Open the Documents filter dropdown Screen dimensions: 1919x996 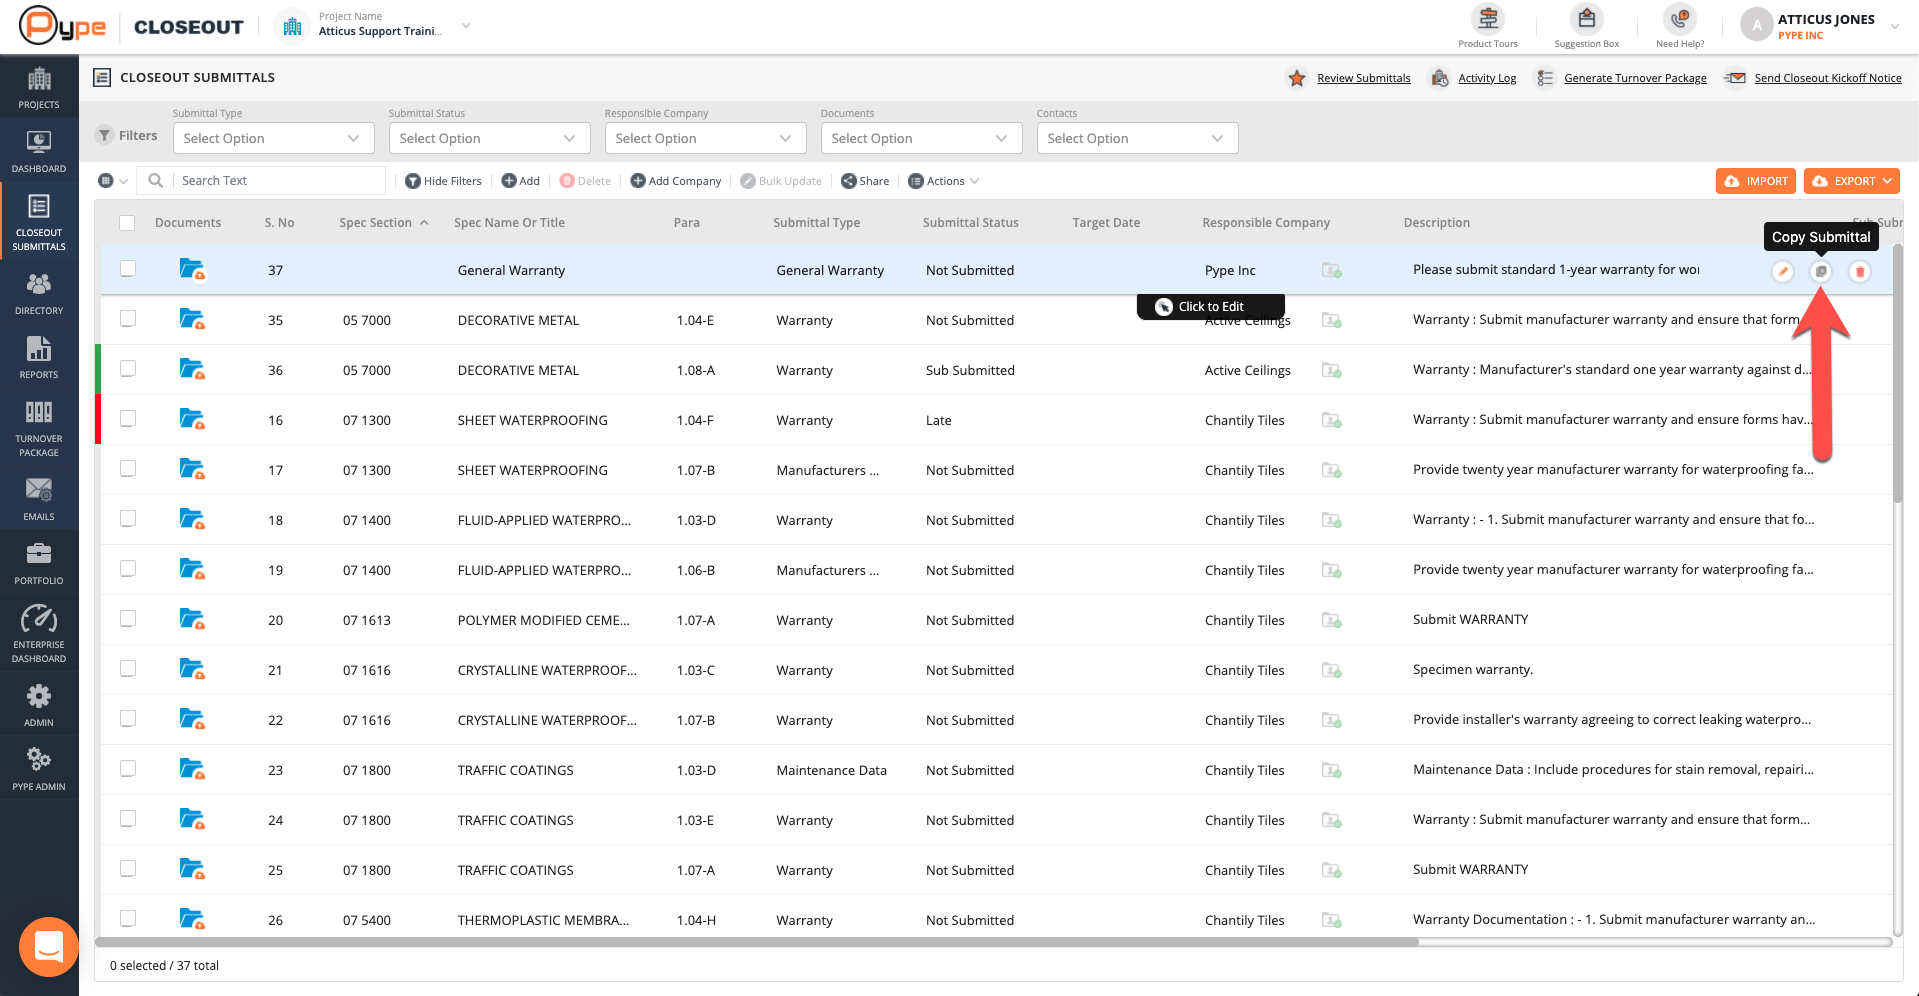(x=921, y=138)
